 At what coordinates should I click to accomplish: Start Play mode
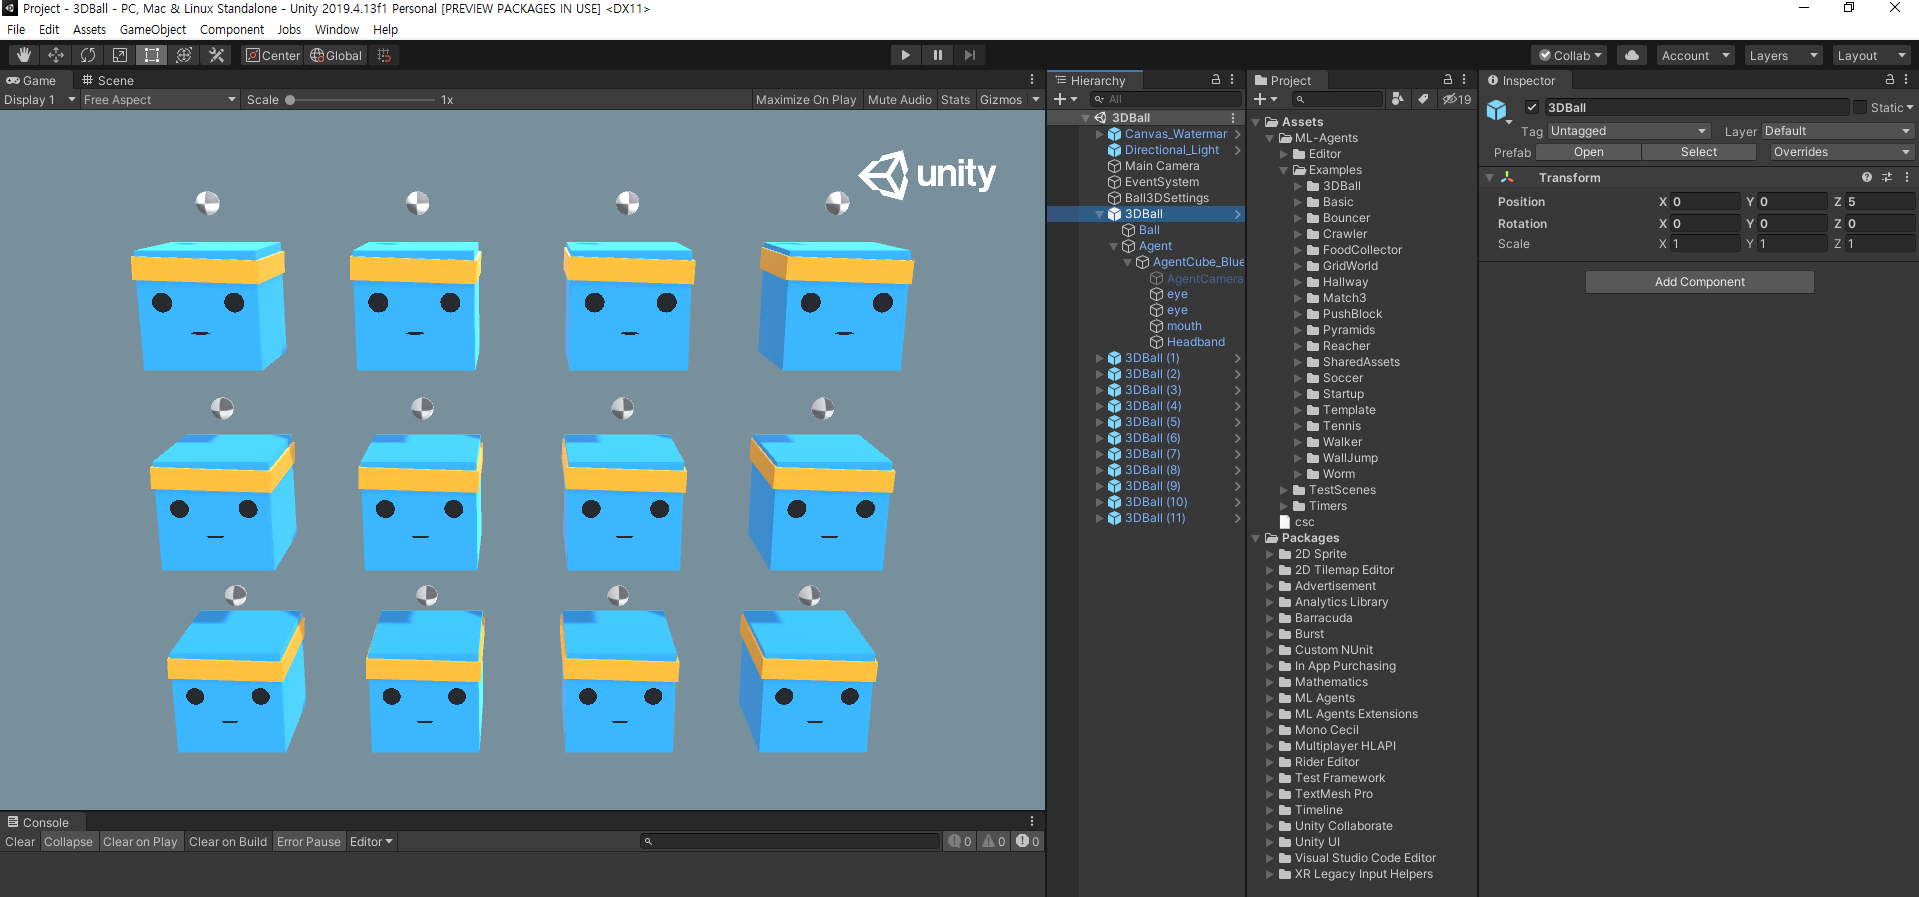(x=905, y=55)
